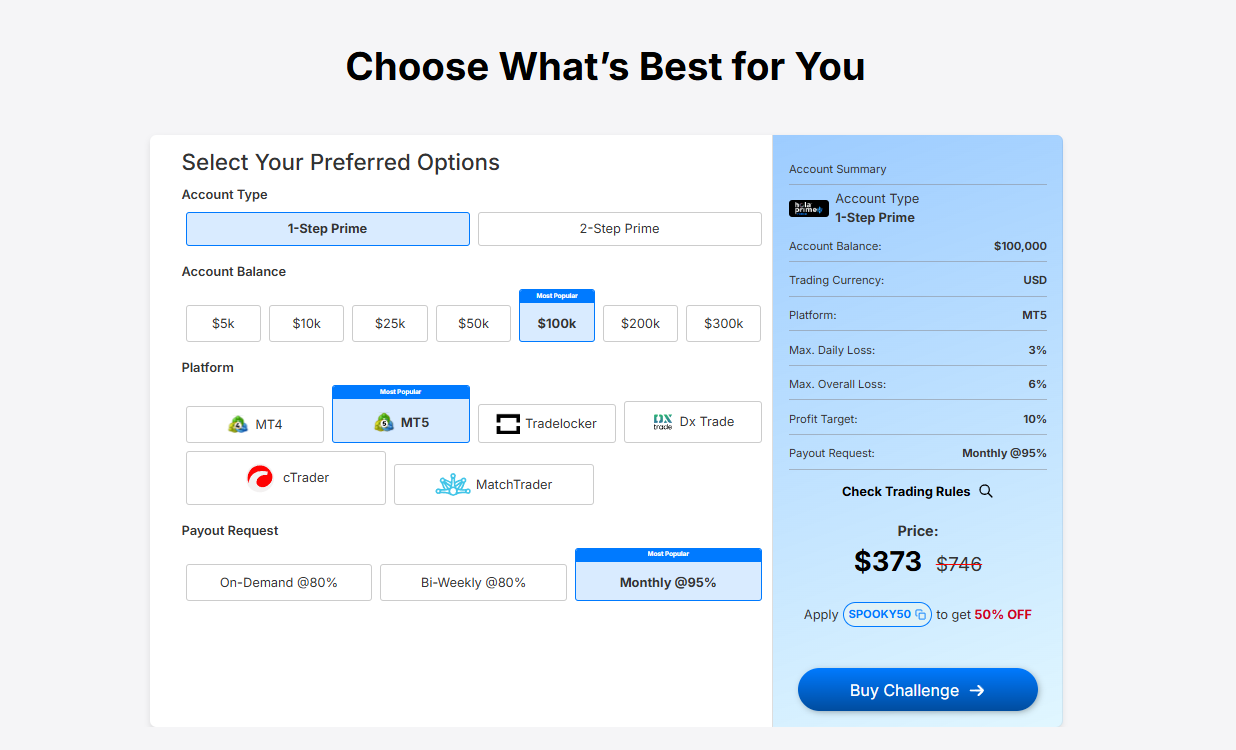The height and width of the screenshot is (750, 1236).
Task: Click the MatchTrader logo icon
Action: coord(453,485)
